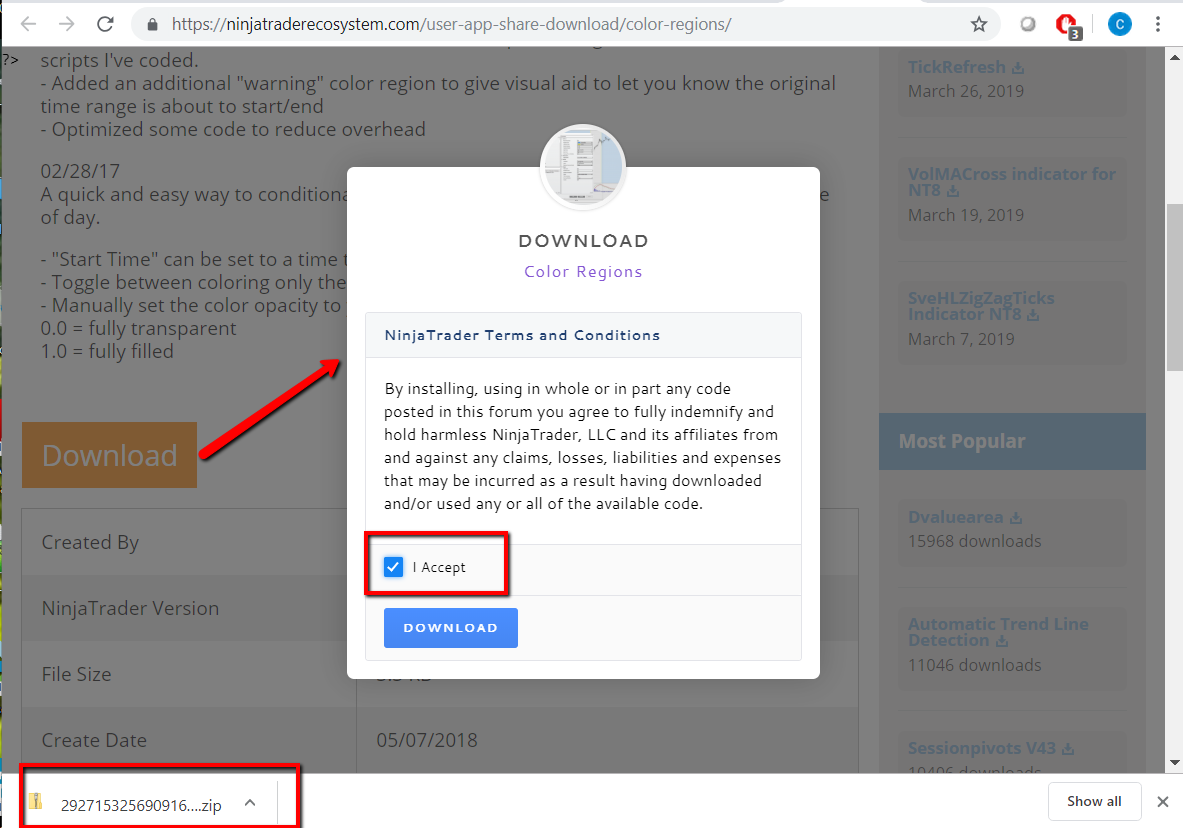
Task: Open the TickRefresh download link
Action: click(966, 67)
